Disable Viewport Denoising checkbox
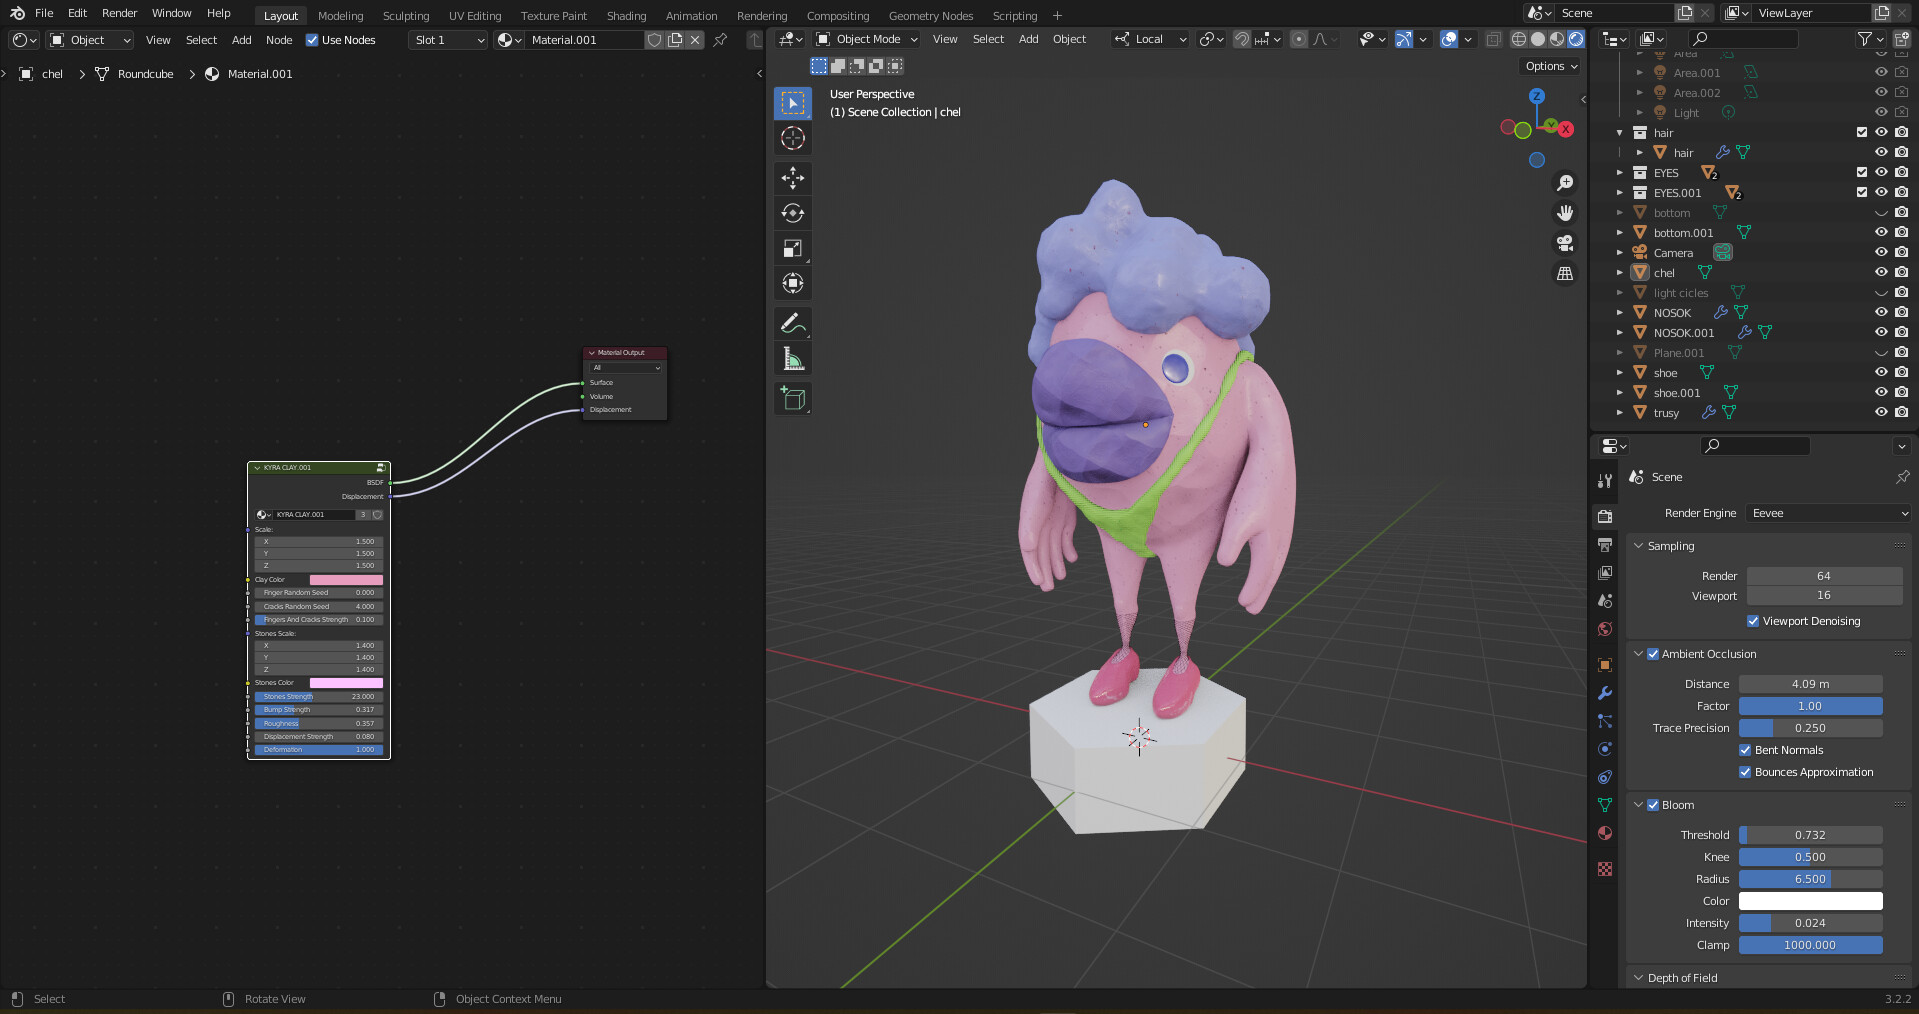The image size is (1919, 1014). [x=1753, y=621]
